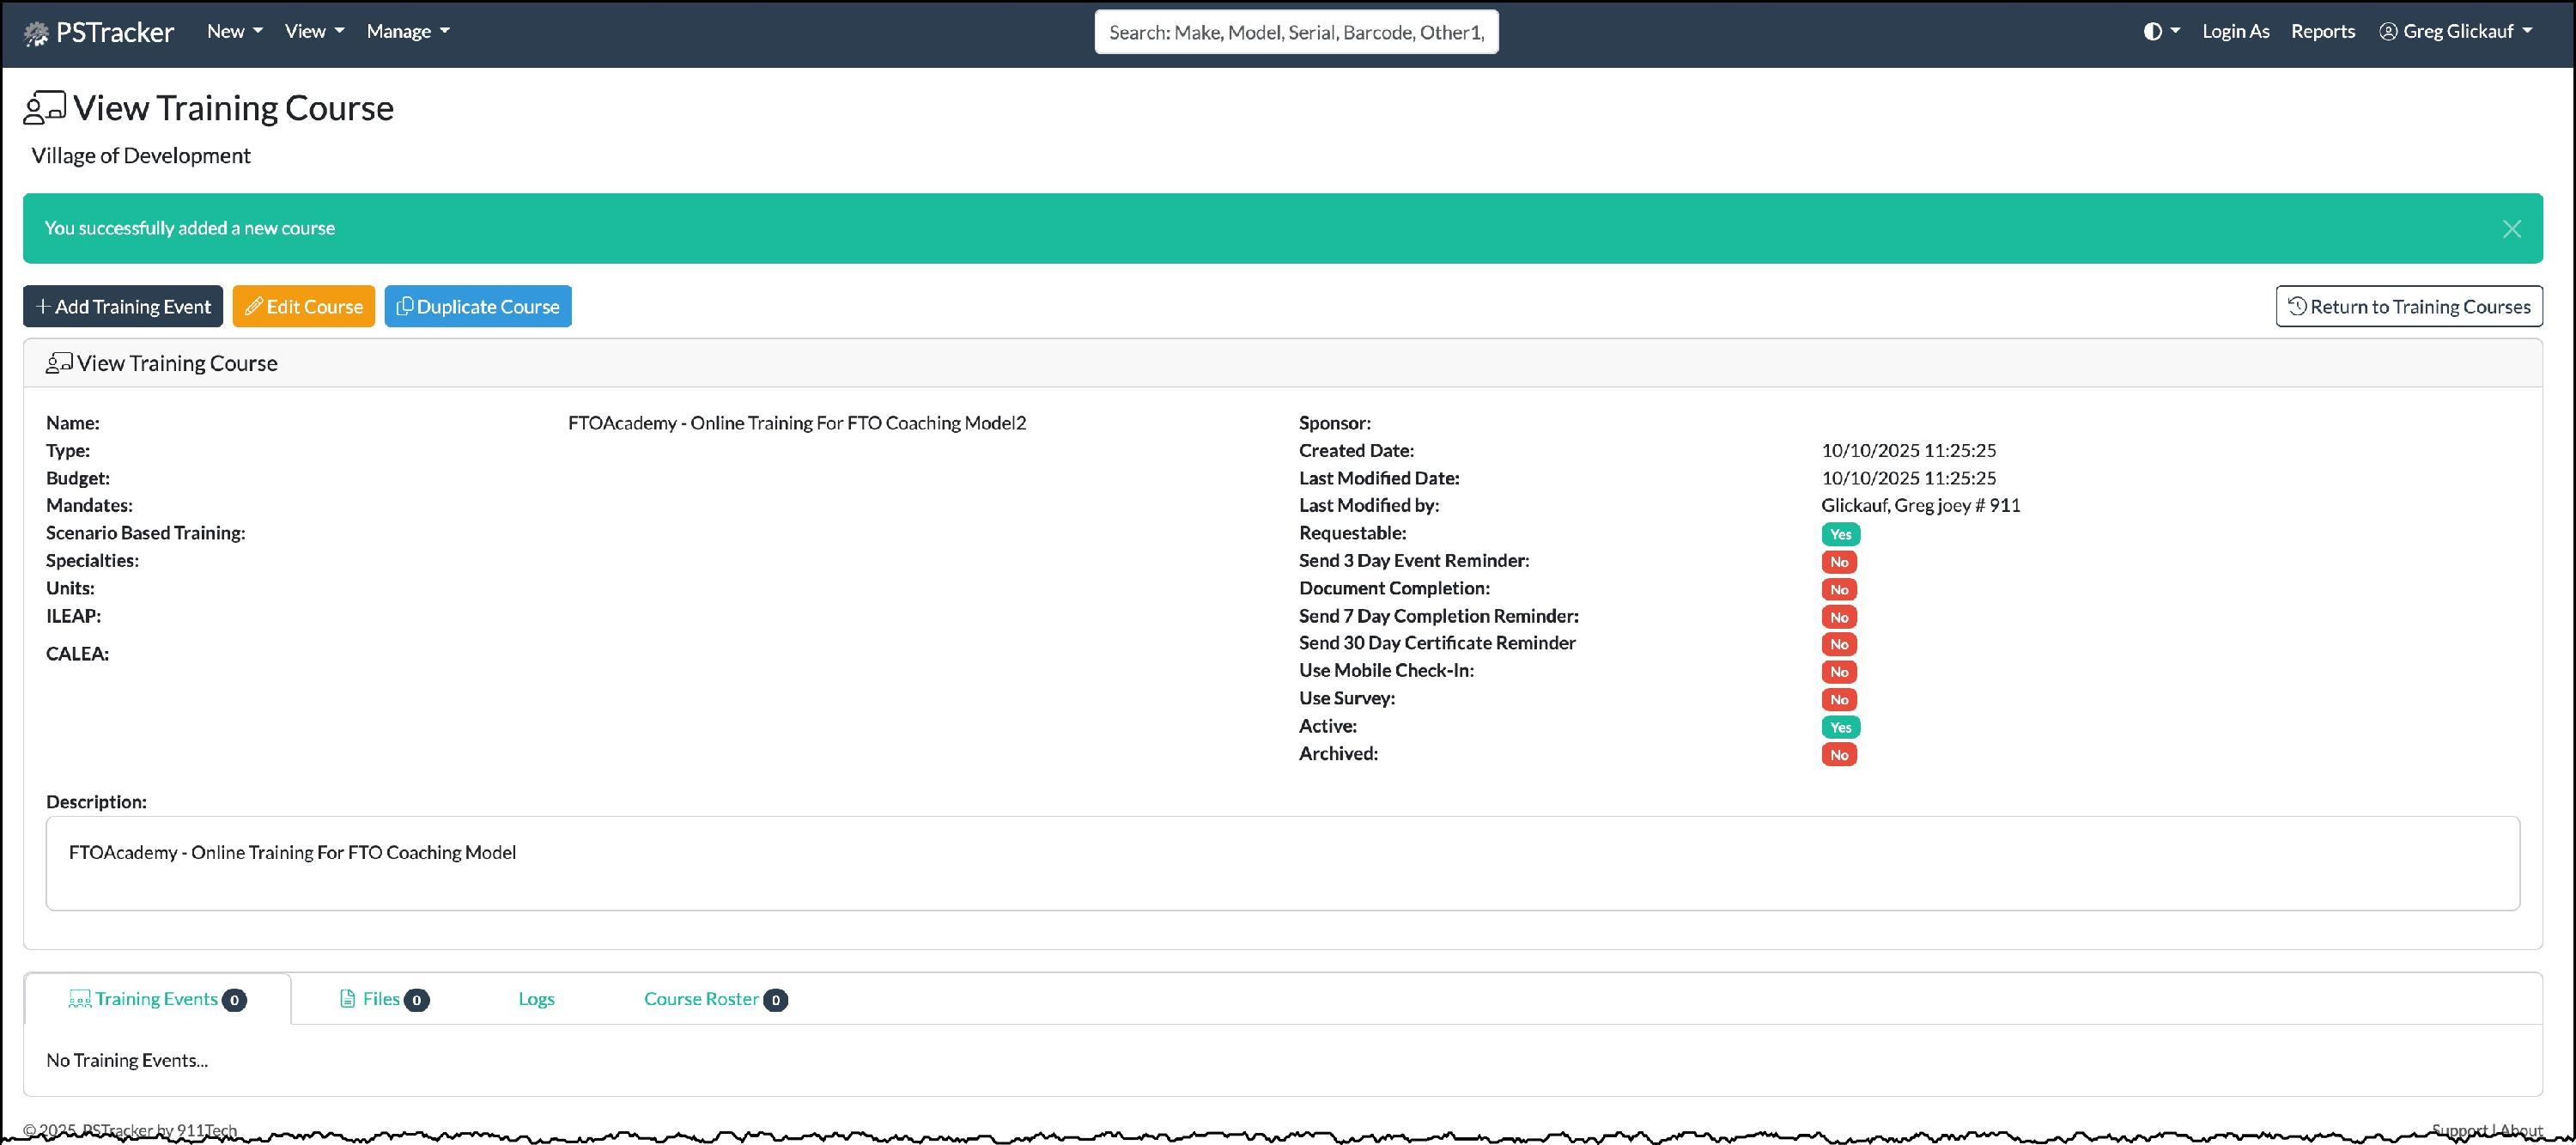The width and height of the screenshot is (2576, 1145).
Task: Open the theme contrast toggle dropdown
Action: [x=2160, y=31]
